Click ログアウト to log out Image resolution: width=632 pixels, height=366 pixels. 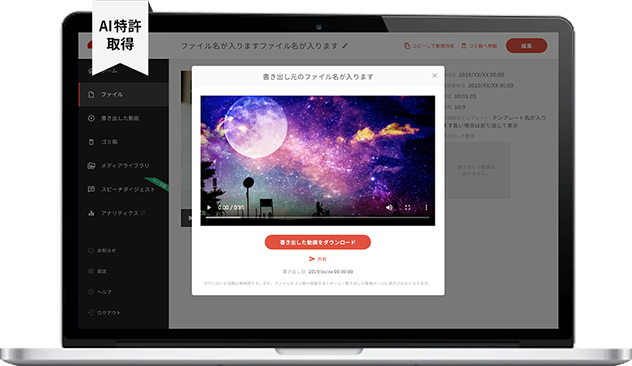(104, 313)
